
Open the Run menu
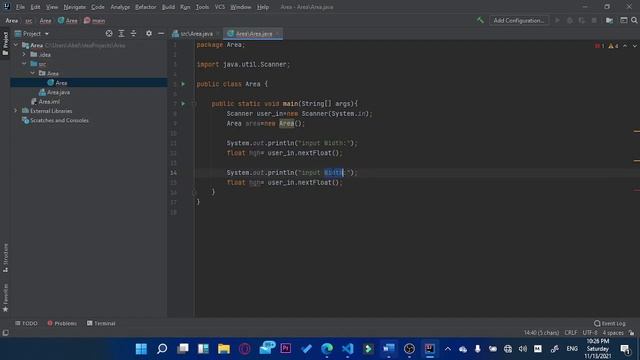coord(185,7)
